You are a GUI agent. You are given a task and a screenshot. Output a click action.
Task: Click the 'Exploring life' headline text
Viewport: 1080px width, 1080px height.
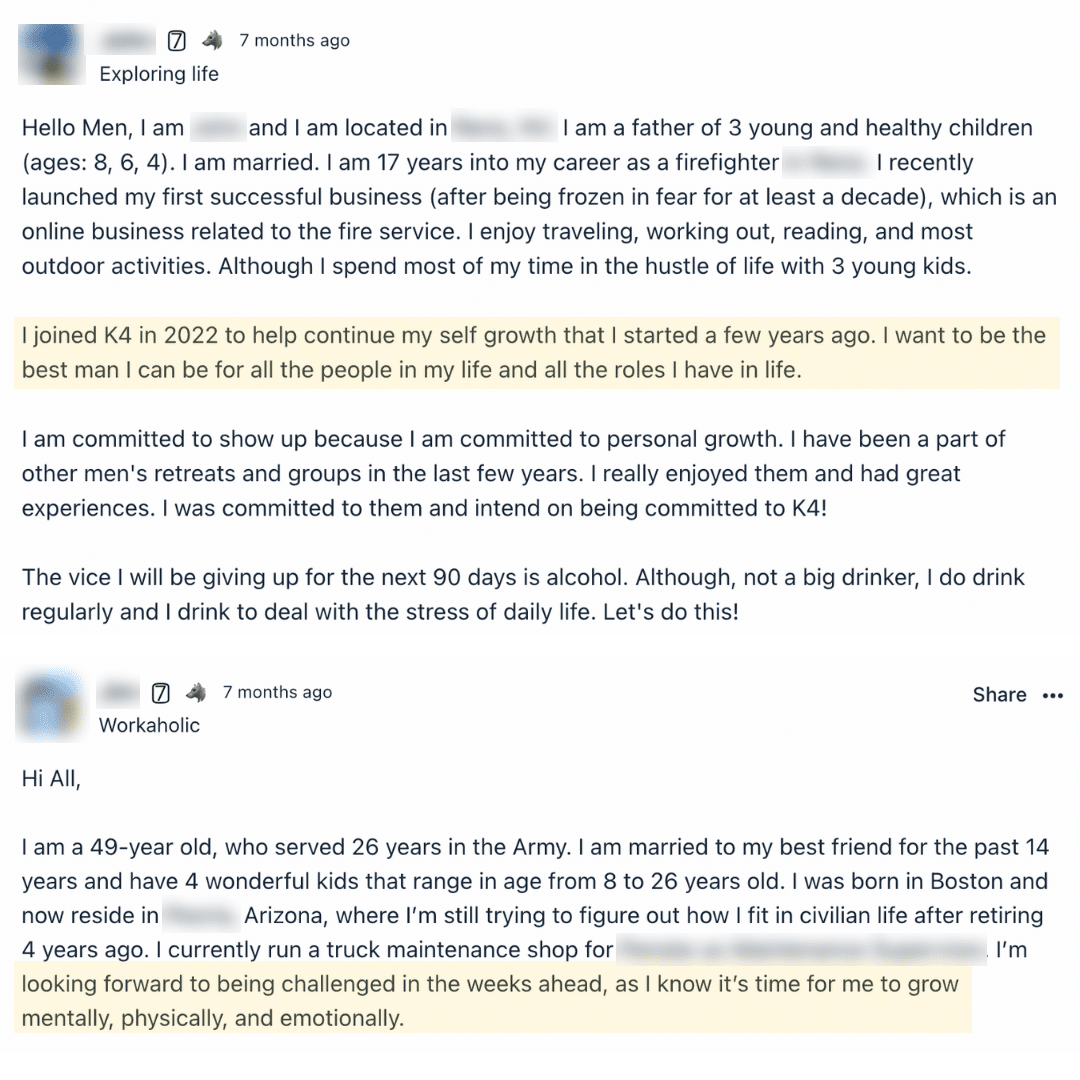click(x=158, y=74)
